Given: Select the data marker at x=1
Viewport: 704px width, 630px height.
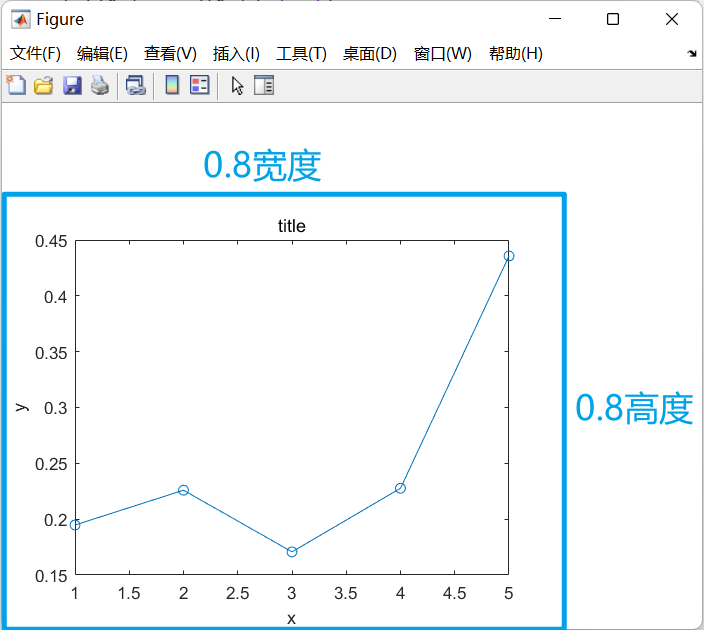Looking at the screenshot, I should pos(75,525).
